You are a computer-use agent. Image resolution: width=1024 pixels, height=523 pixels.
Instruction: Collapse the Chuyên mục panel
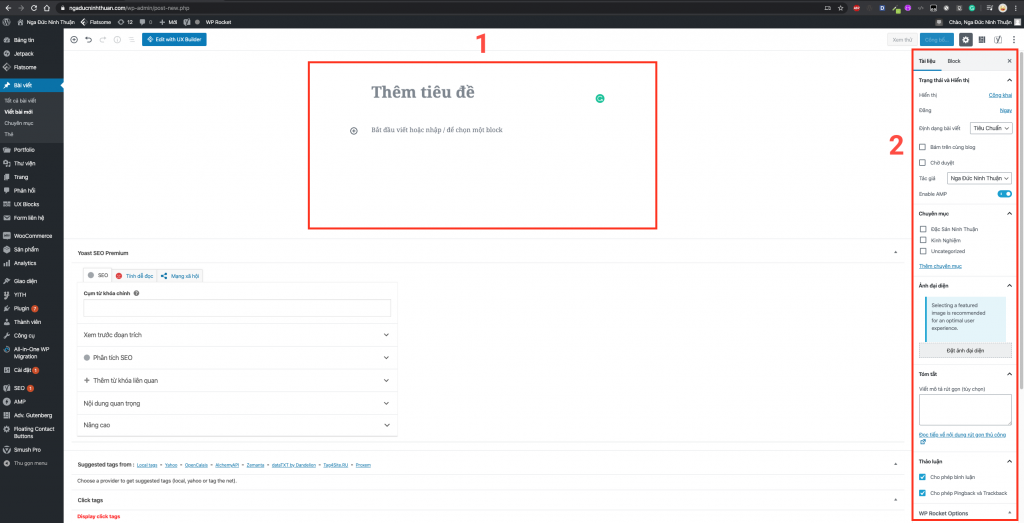[x=1009, y=214]
